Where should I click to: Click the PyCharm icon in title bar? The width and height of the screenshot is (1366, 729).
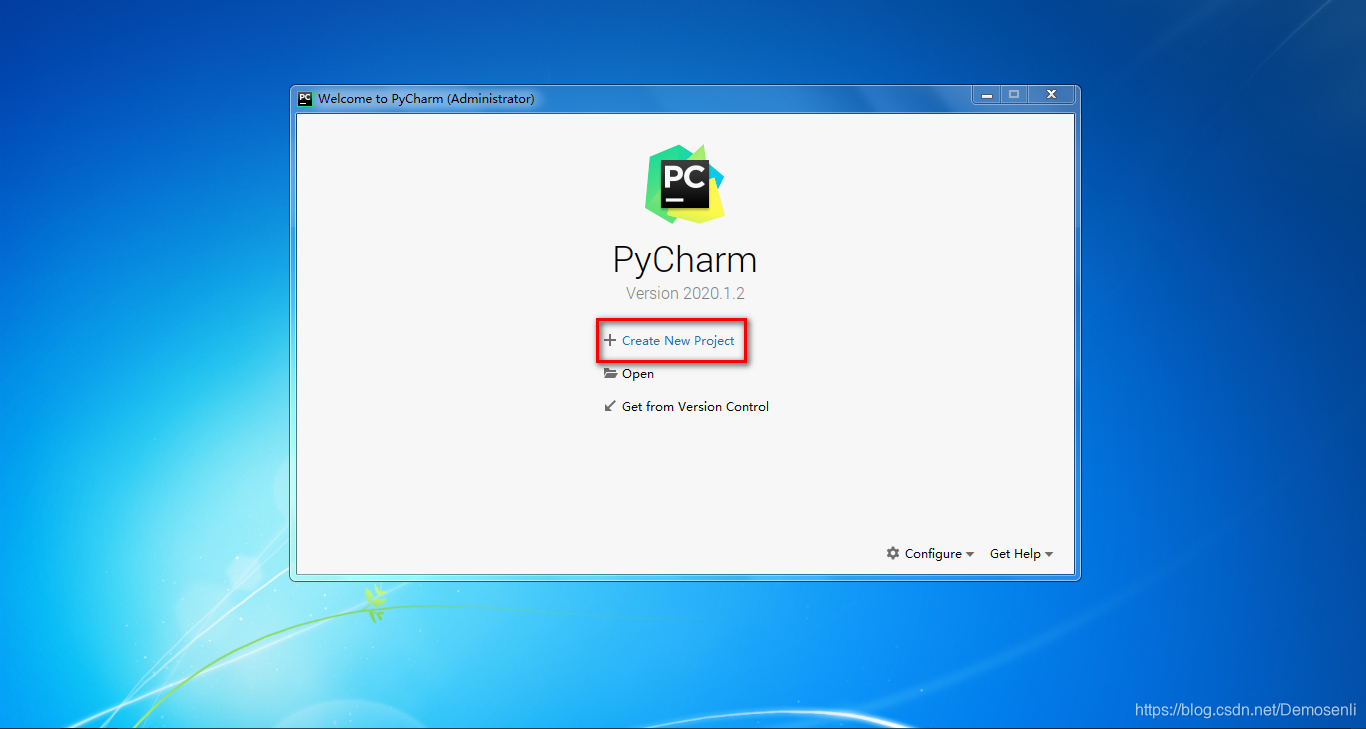(x=305, y=98)
